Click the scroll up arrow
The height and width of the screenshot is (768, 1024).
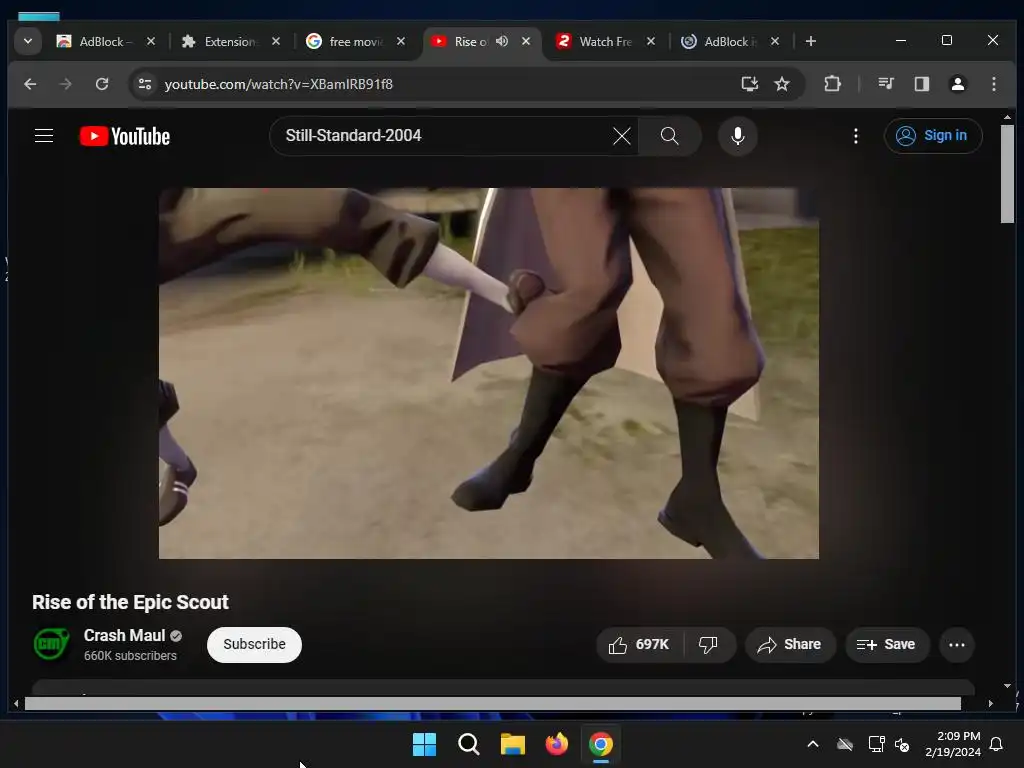pyautogui.click(x=1007, y=118)
